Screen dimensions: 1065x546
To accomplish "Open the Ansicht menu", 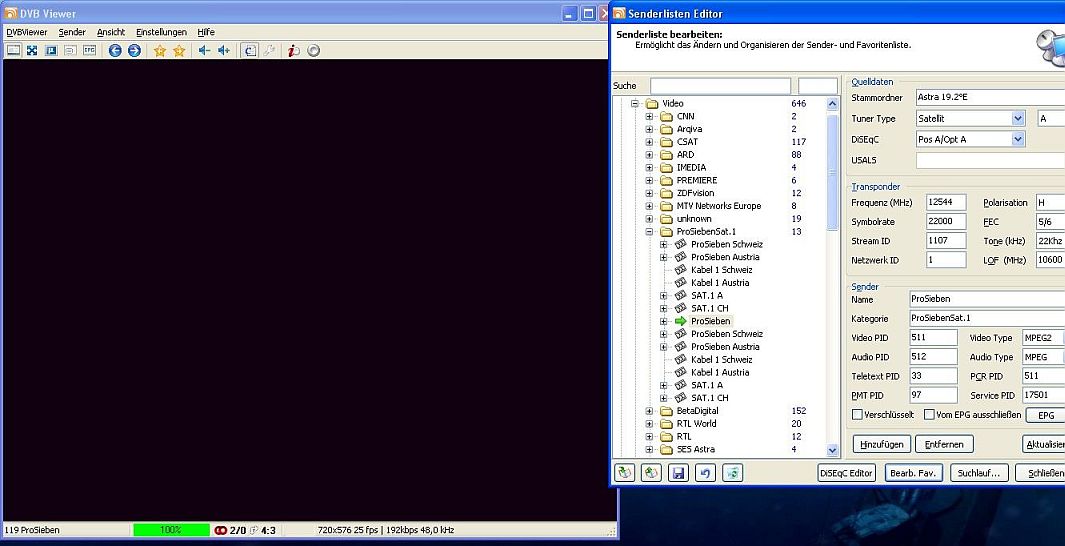I will (111, 32).
